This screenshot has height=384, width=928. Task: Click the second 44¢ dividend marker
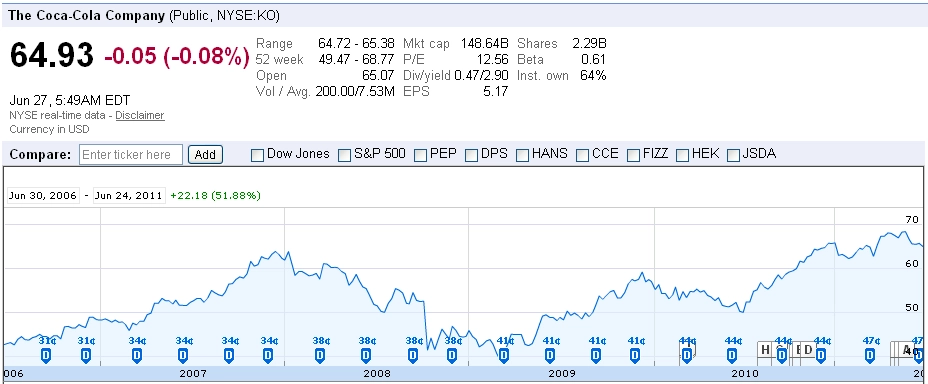point(733,356)
